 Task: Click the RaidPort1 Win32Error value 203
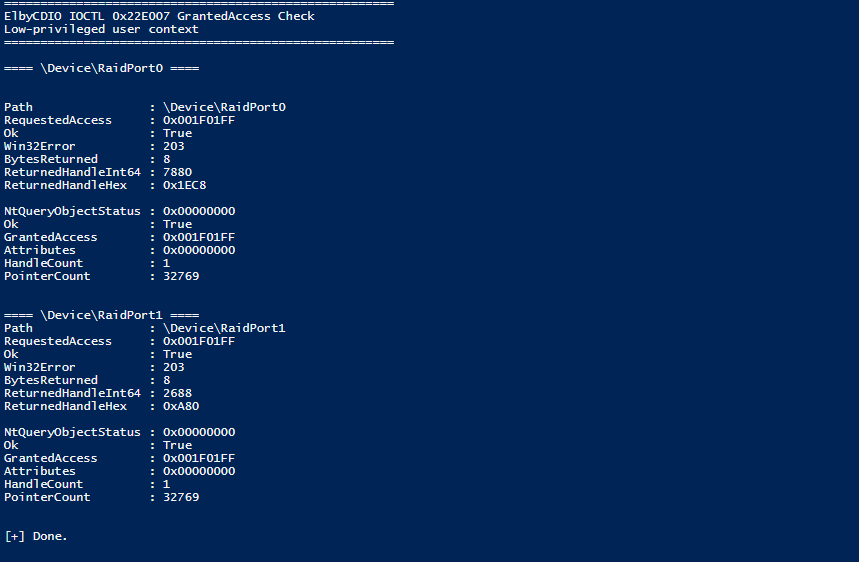click(x=174, y=367)
